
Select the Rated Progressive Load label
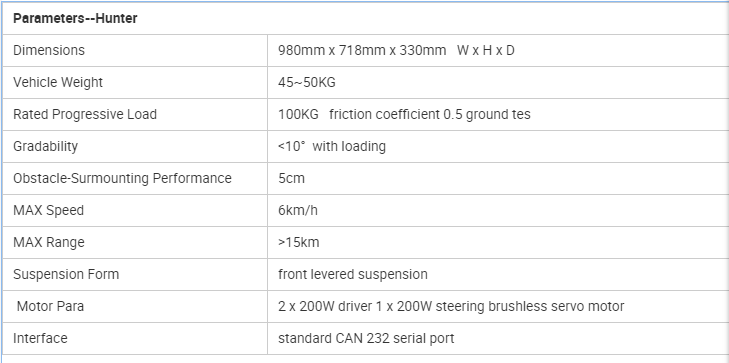click(85, 114)
